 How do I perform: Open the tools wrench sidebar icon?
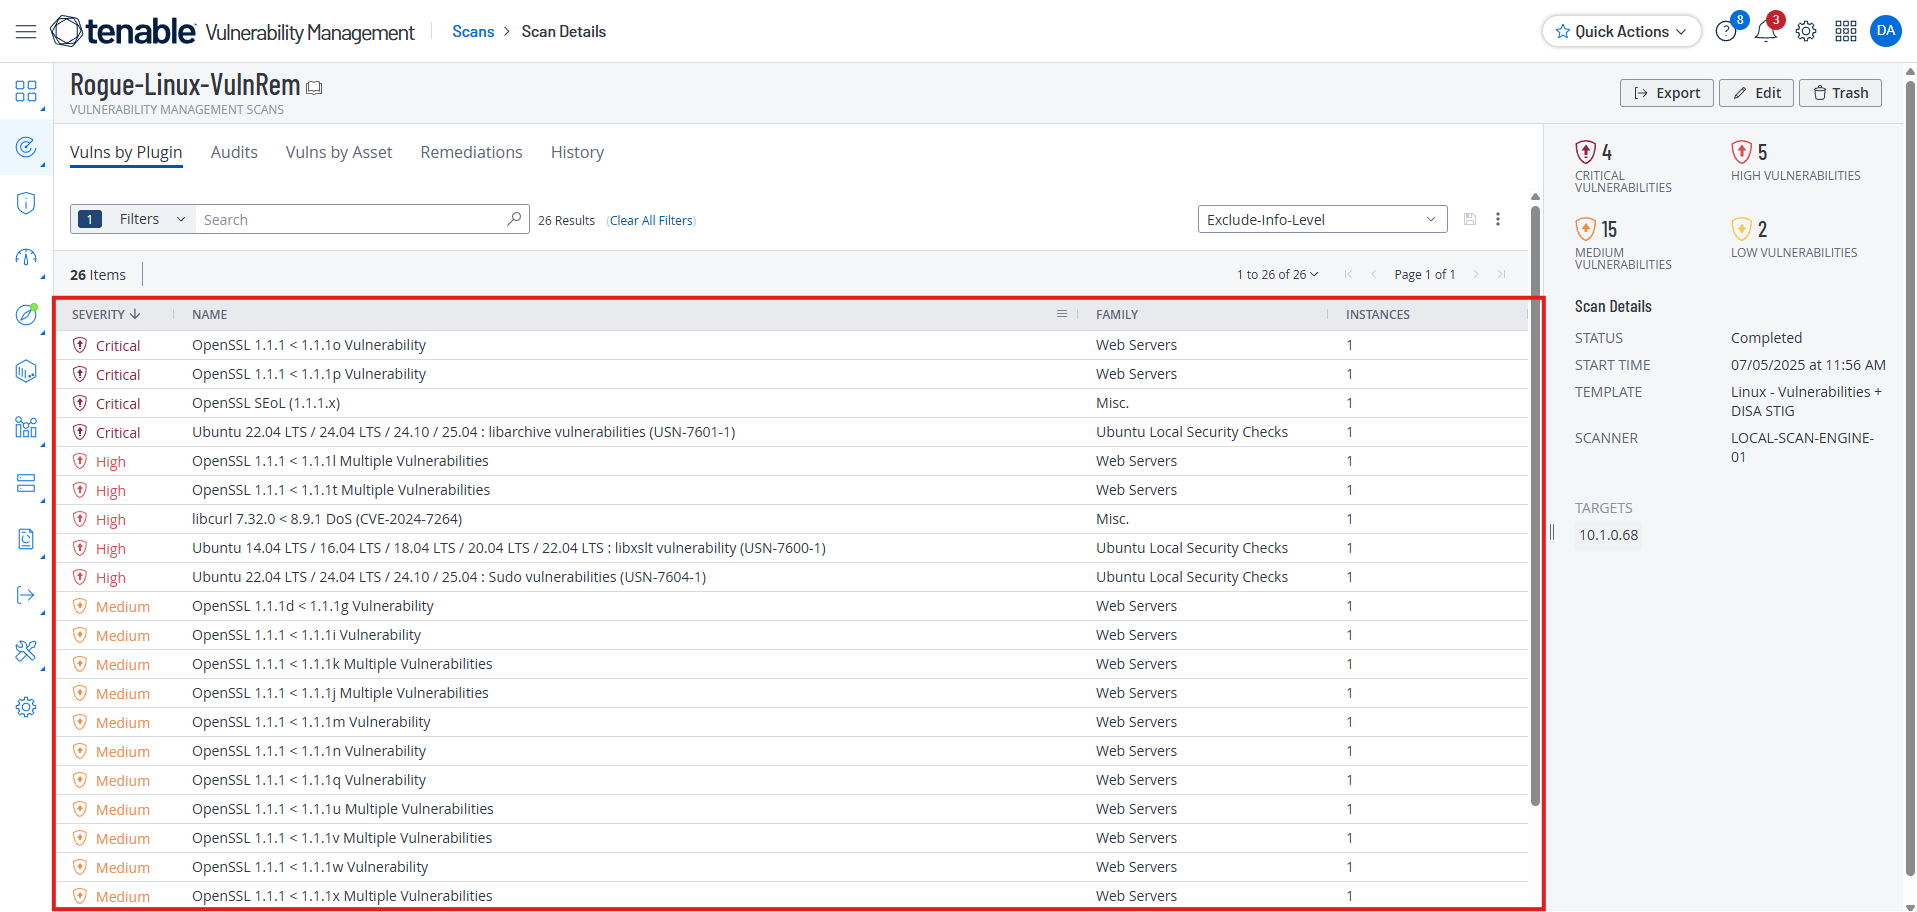tap(26, 651)
